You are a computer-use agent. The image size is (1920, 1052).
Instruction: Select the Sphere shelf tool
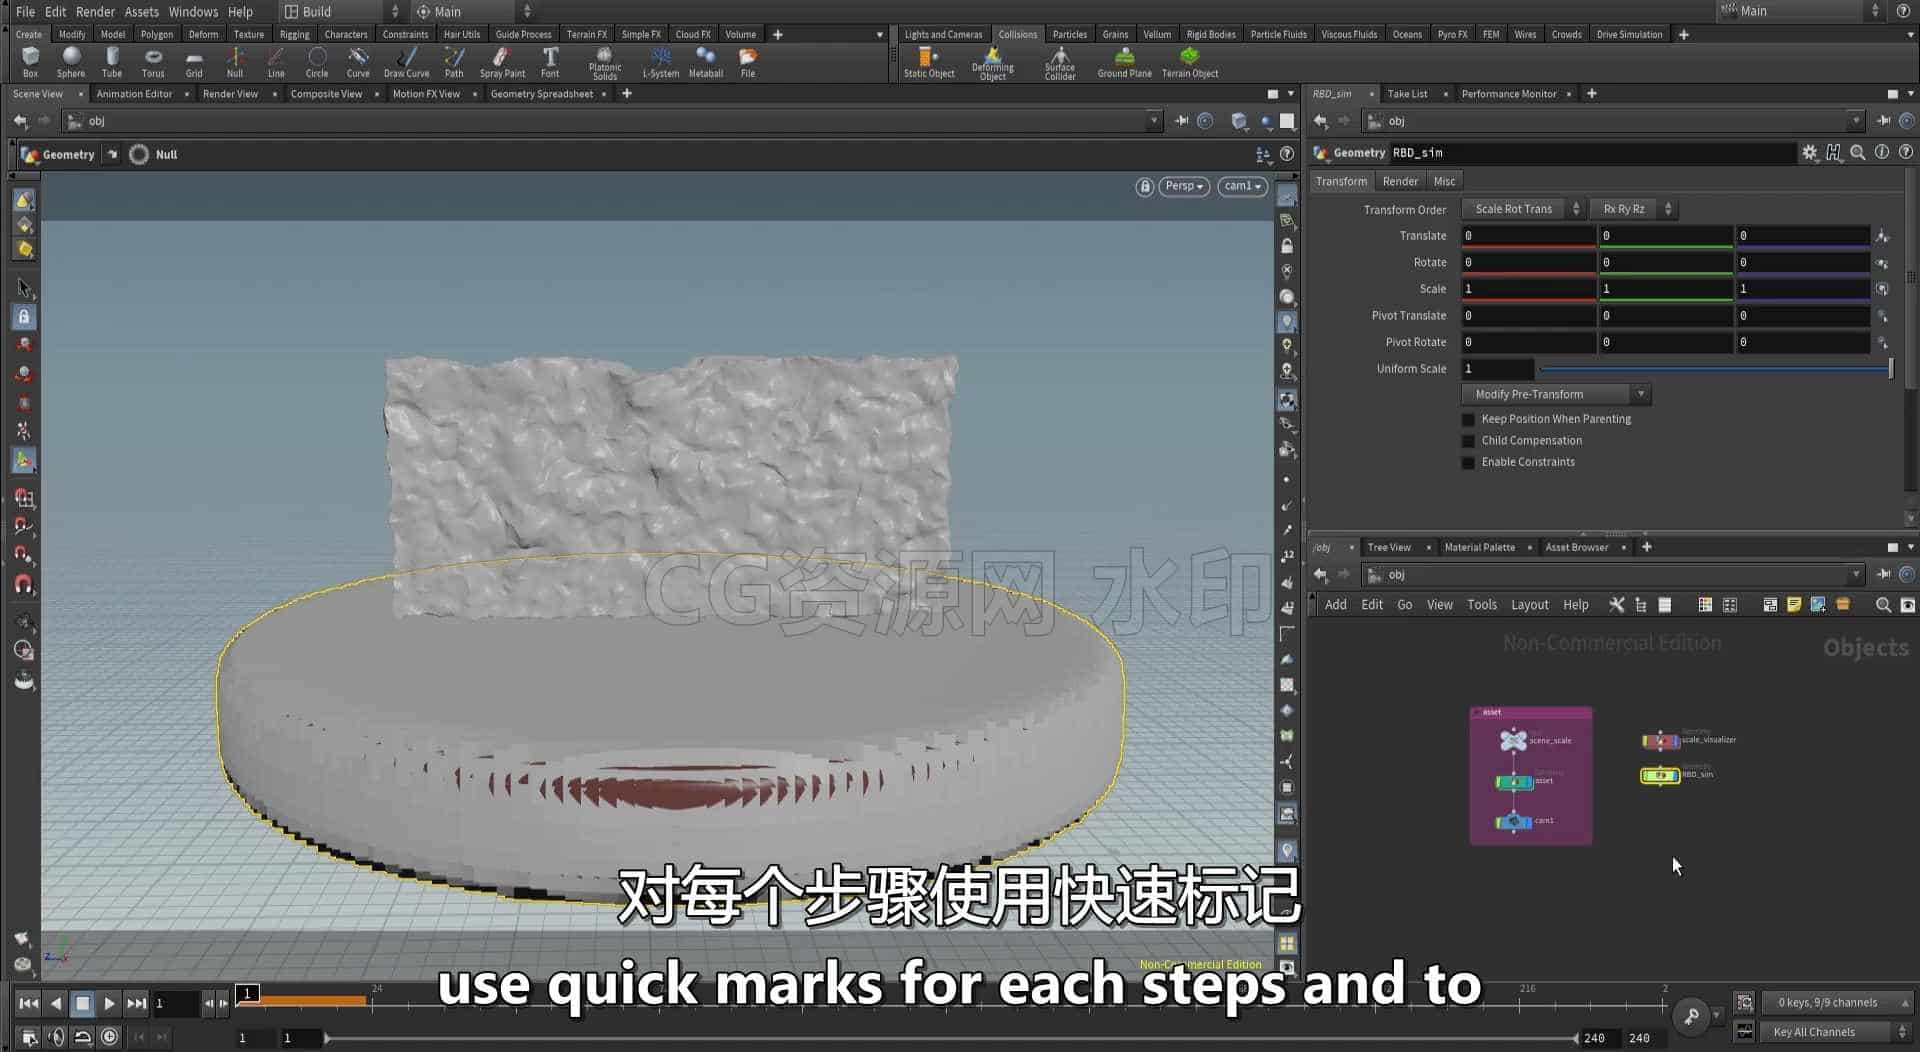click(x=71, y=62)
